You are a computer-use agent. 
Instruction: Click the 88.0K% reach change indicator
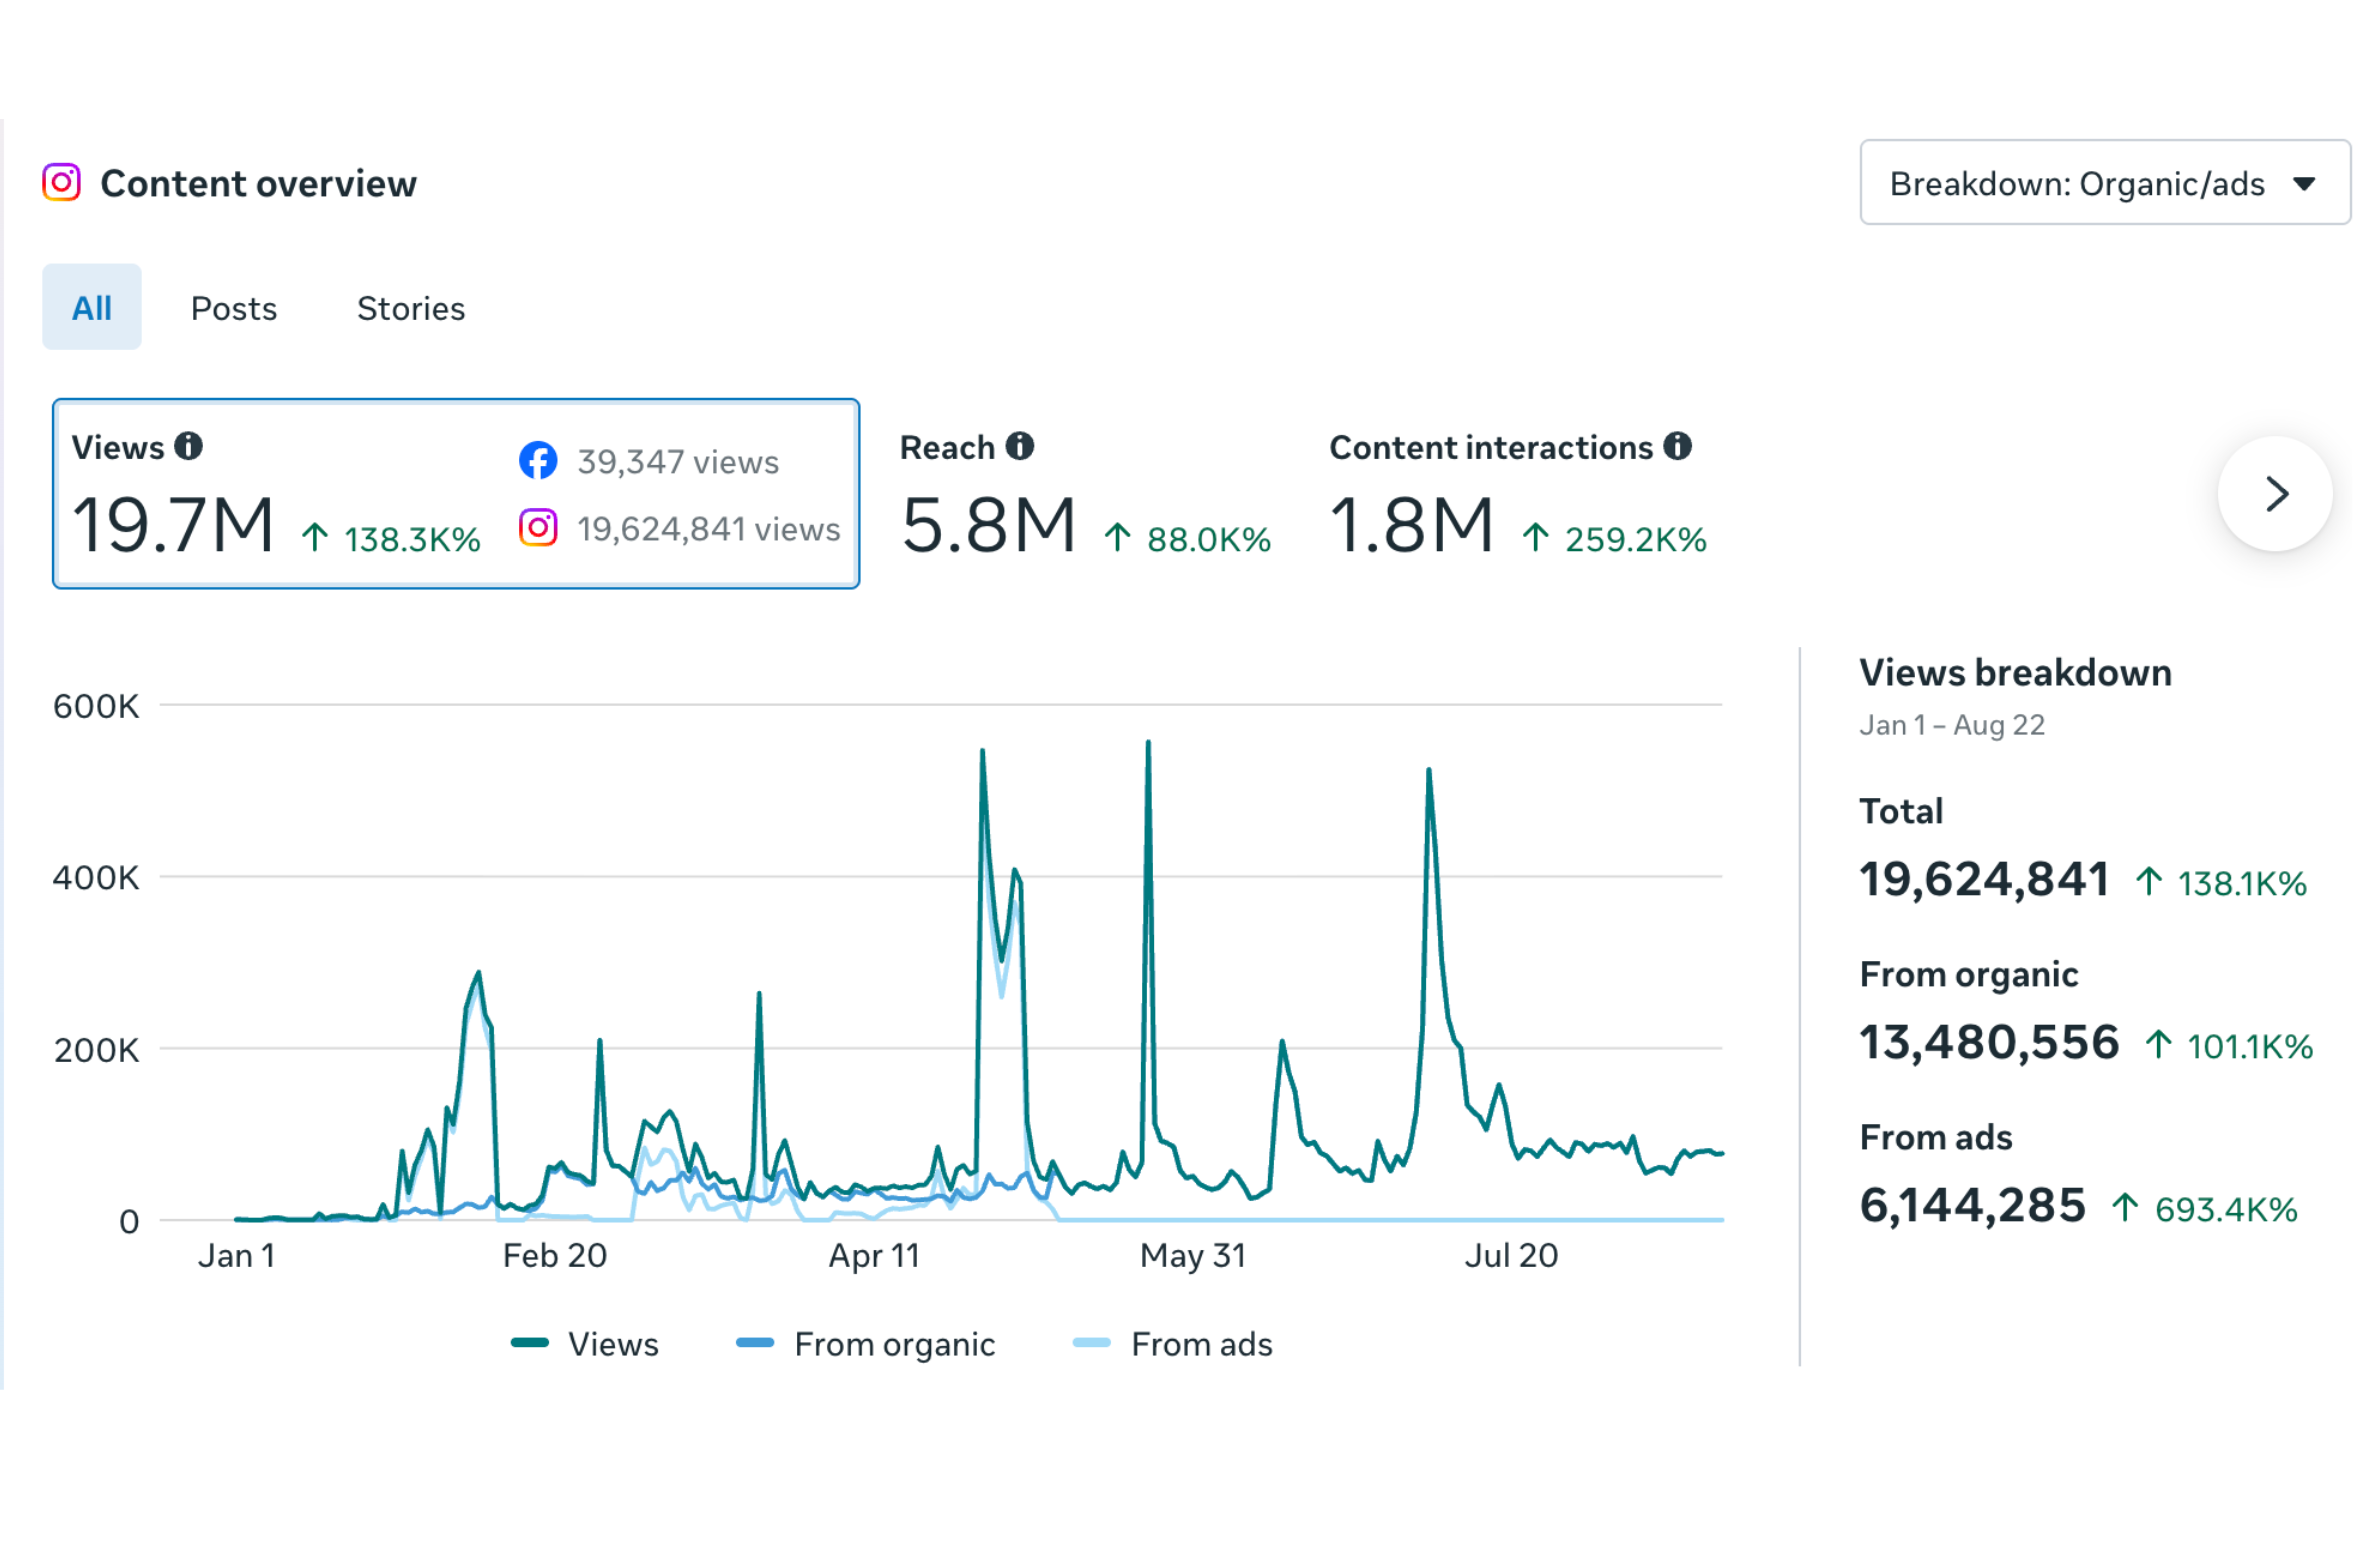(x=1188, y=539)
